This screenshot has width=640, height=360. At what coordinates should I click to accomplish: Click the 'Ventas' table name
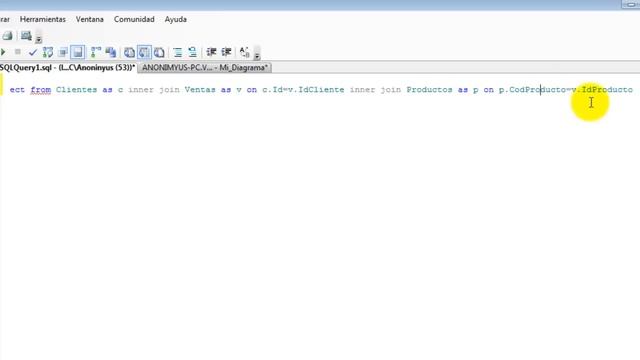200,90
